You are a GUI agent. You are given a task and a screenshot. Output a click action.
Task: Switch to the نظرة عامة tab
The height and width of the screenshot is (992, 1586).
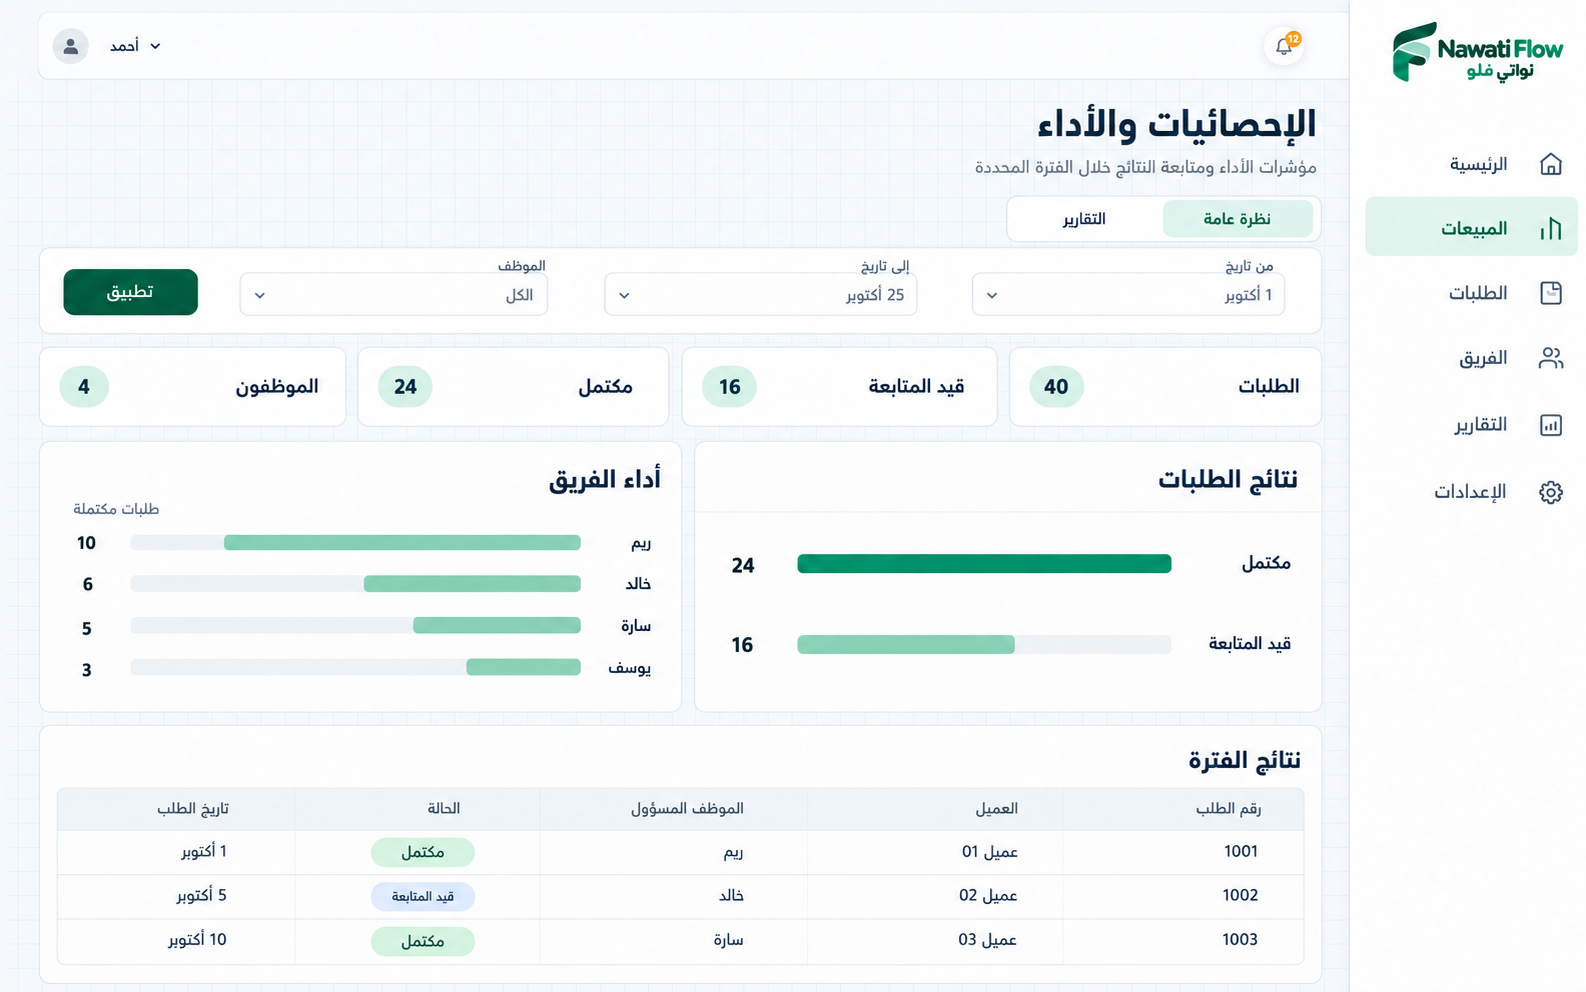pos(1237,219)
